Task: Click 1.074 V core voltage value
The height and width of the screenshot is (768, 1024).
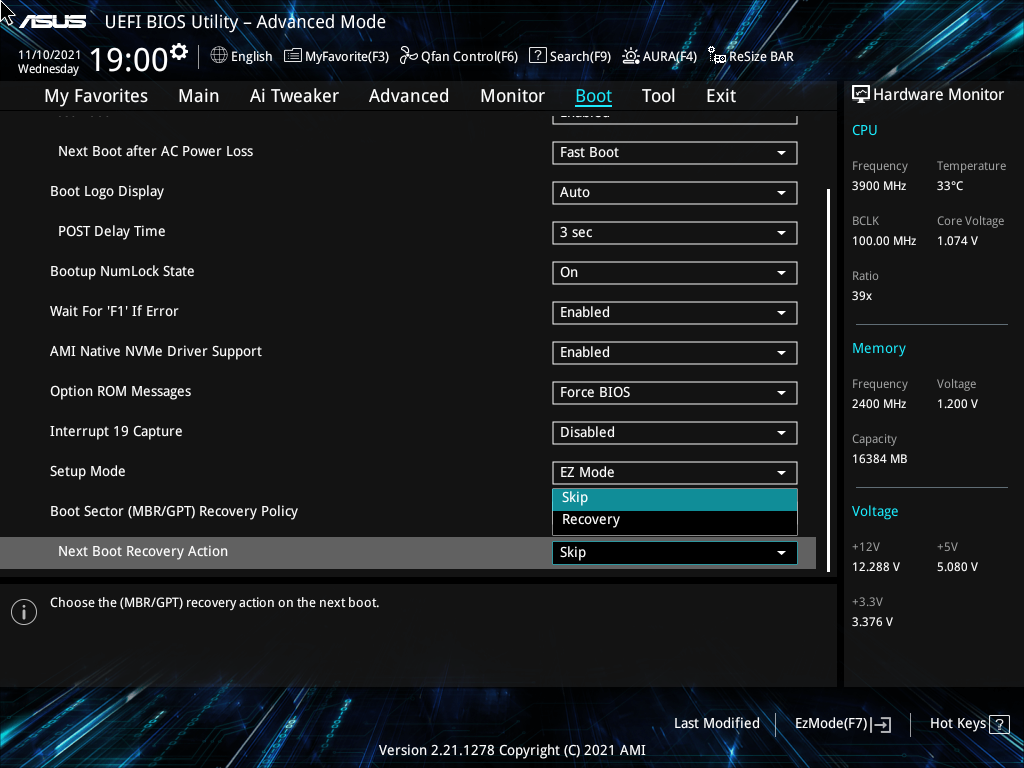Action: point(957,241)
